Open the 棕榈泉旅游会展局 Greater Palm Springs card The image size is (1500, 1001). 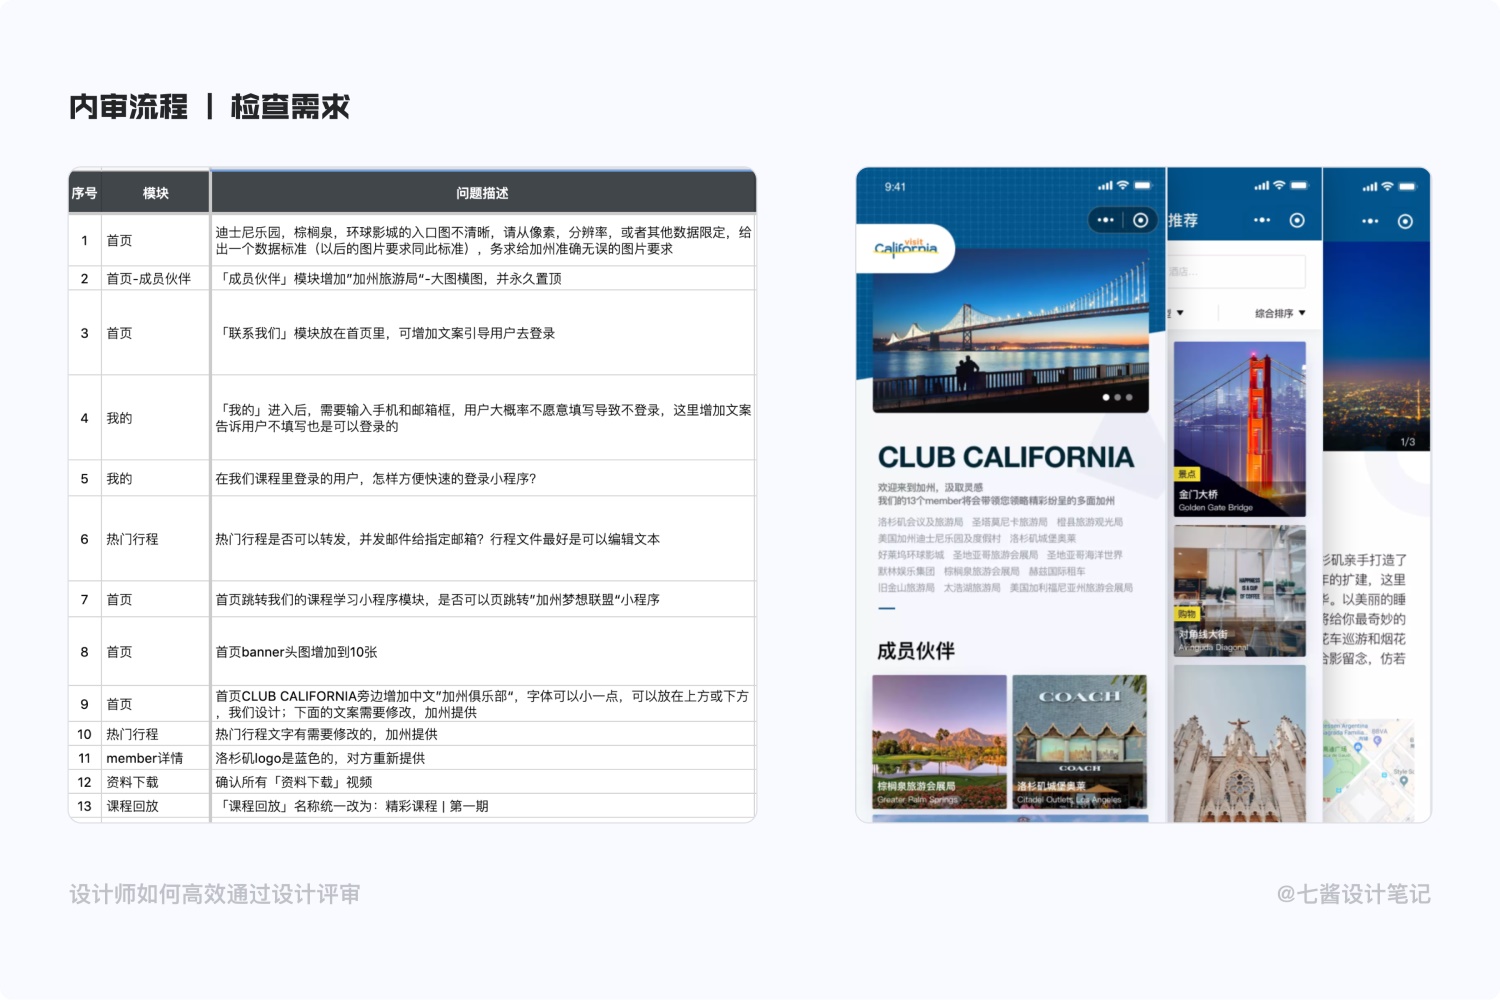click(939, 741)
